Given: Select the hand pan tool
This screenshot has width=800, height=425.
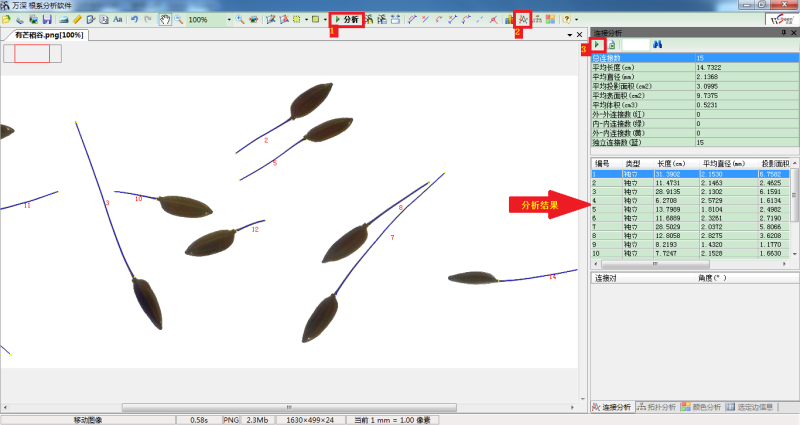Looking at the screenshot, I should pyautogui.click(x=163, y=19).
